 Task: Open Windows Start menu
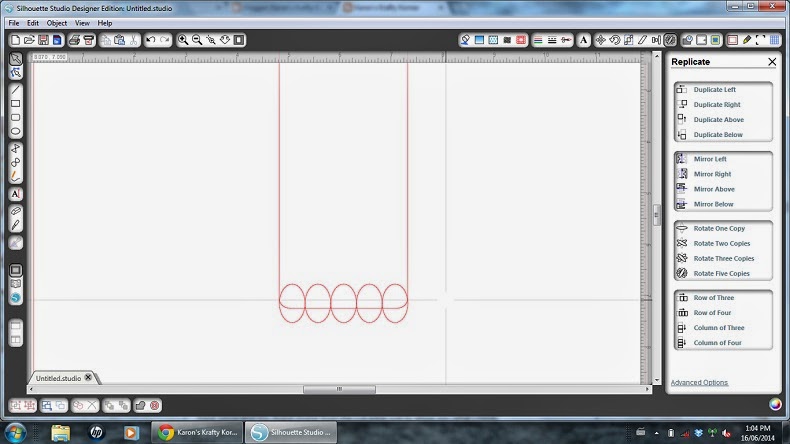tap(15, 432)
